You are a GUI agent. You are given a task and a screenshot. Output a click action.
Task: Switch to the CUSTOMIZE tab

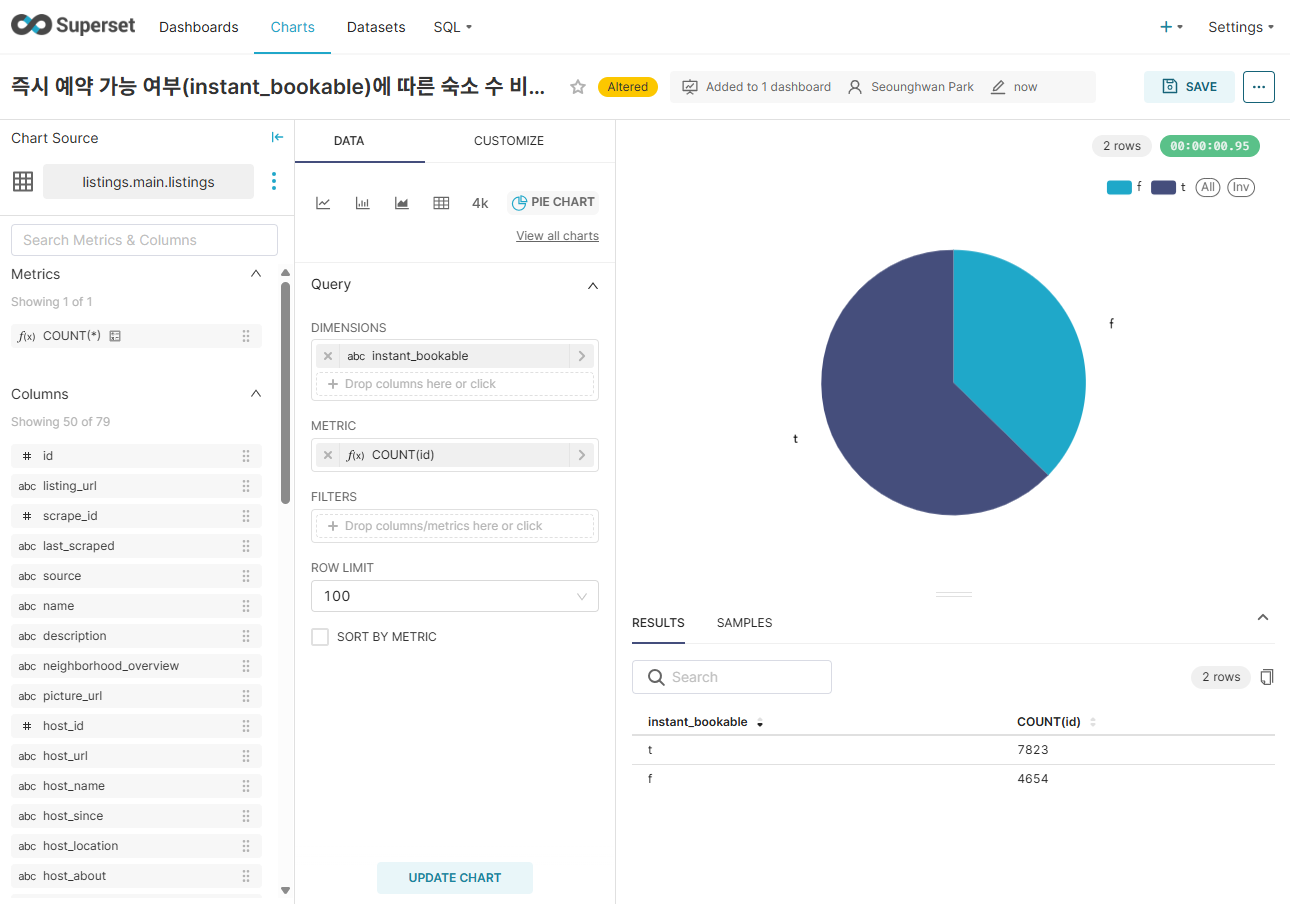(x=509, y=141)
